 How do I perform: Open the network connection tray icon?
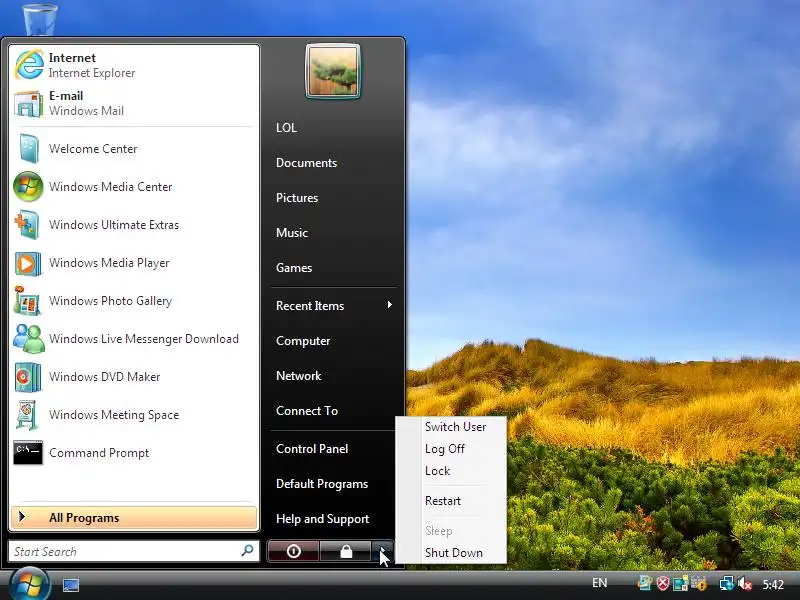point(727,583)
